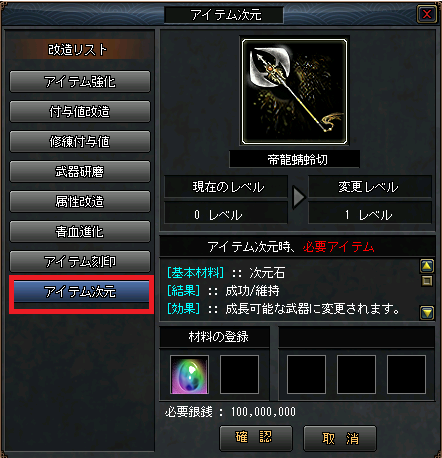Screen dimensions: 442x458
Task: Select 修練付与値 from the list
Action: [80, 141]
